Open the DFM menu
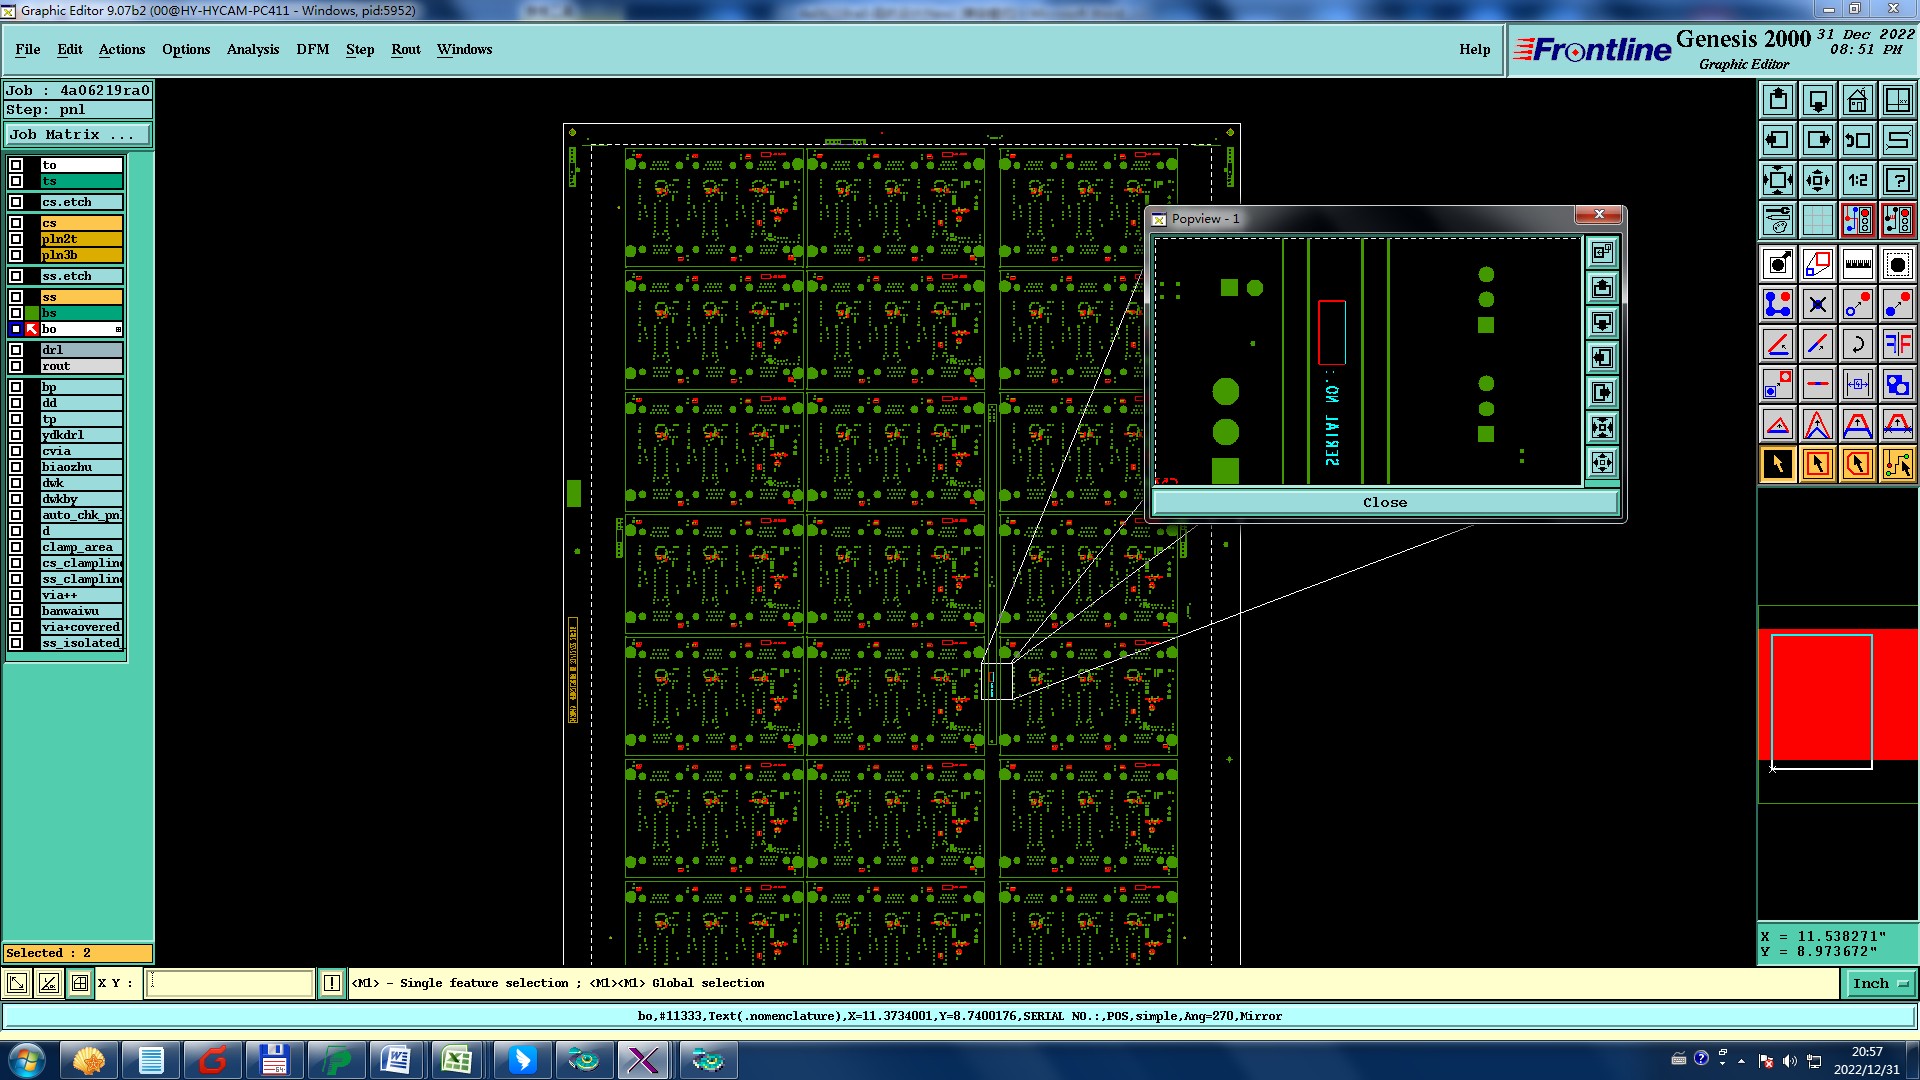Screen dimensions: 1920x1080 312,49
